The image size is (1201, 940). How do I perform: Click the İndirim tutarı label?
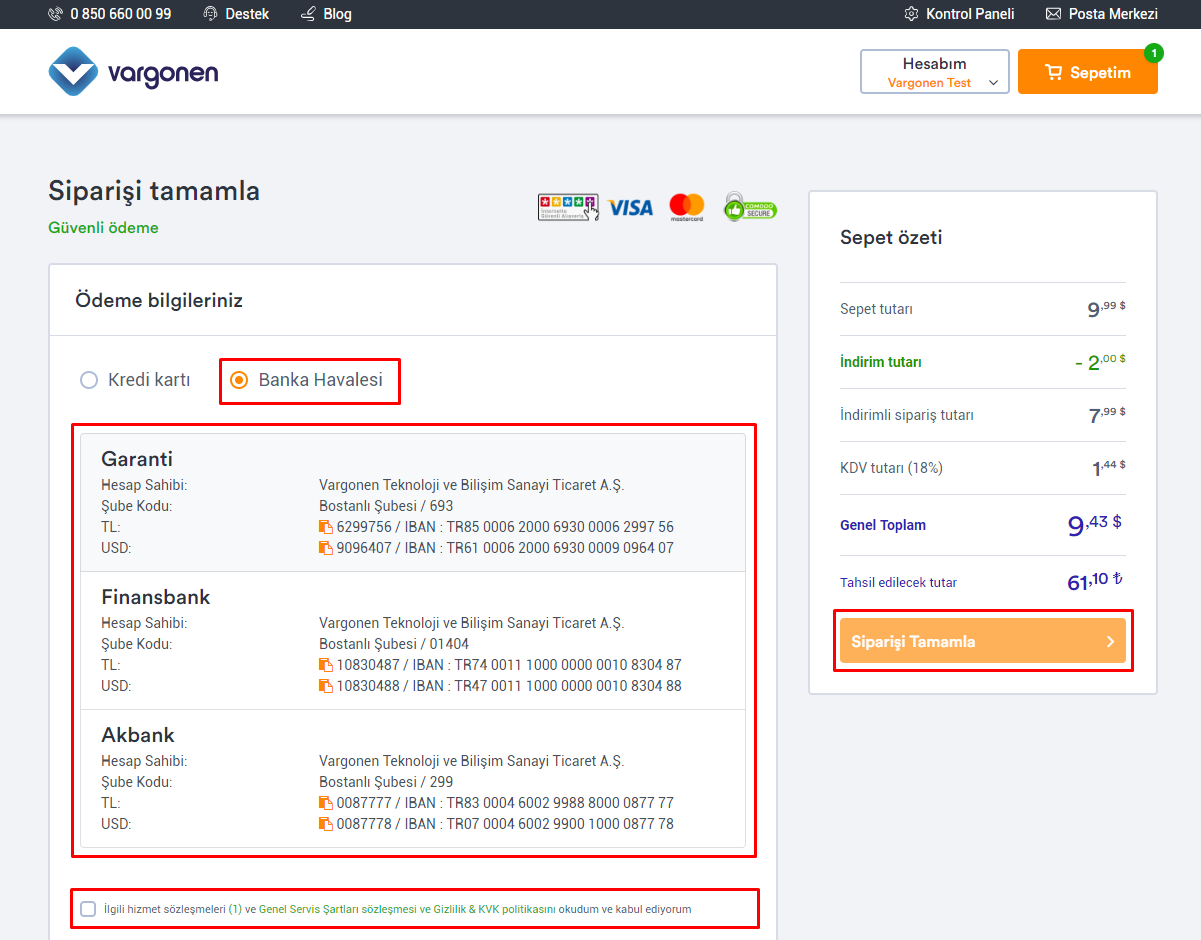tap(881, 362)
